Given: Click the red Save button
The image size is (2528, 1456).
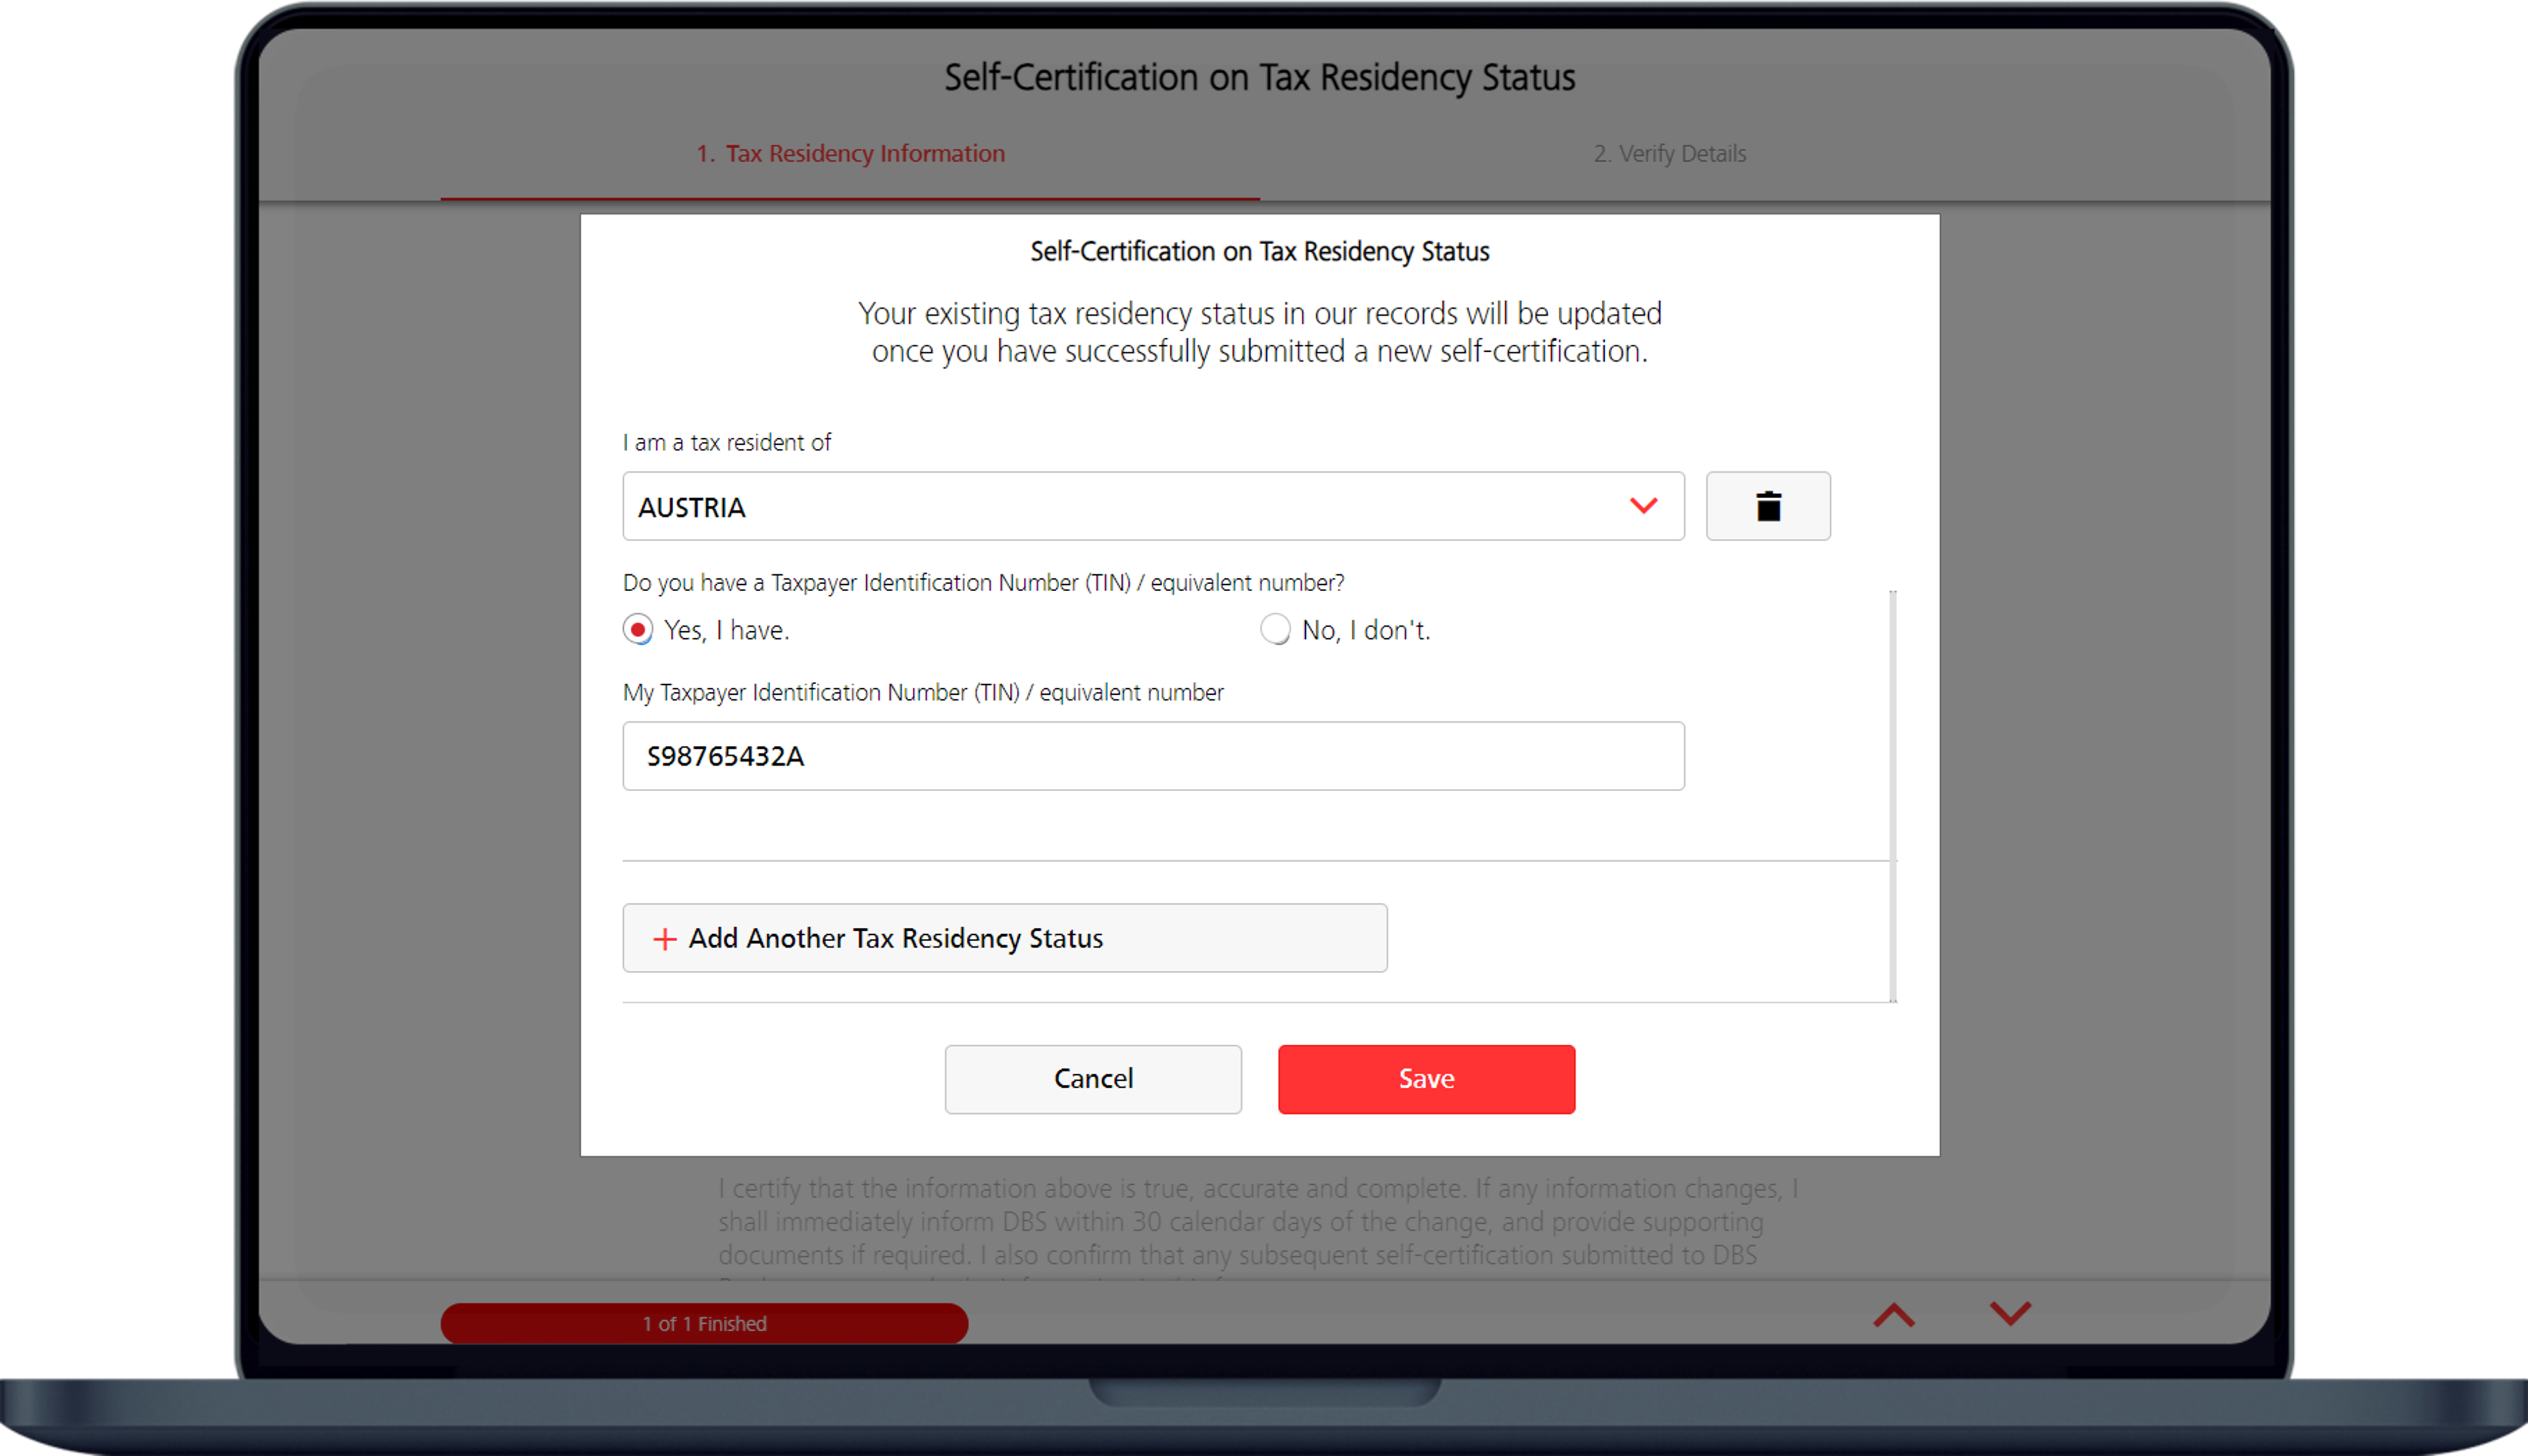Looking at the screenshot, I should click(1425, 1079).
